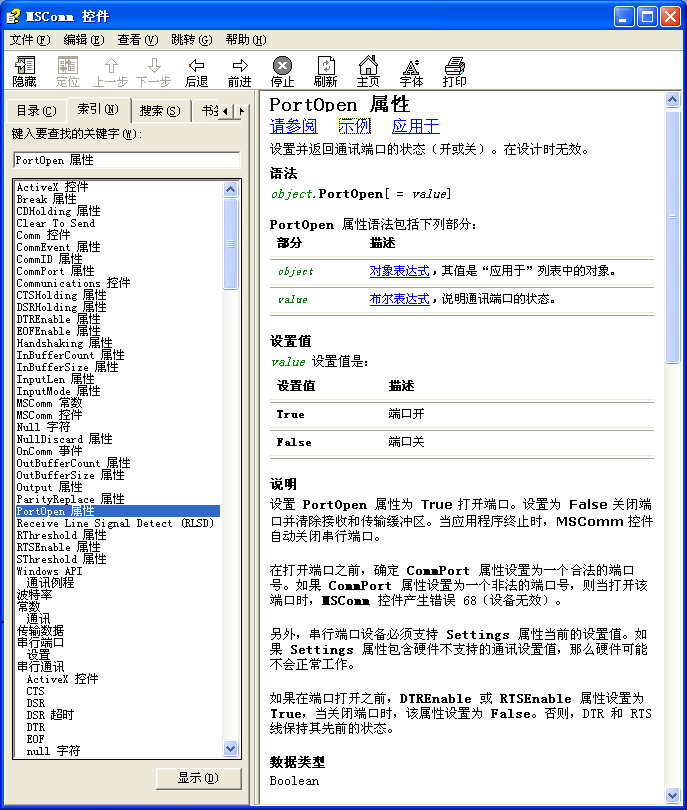Viewport: 687px width, 810px height.
Task: Follow the 对象表达式 link
Action: coord(399,271)
